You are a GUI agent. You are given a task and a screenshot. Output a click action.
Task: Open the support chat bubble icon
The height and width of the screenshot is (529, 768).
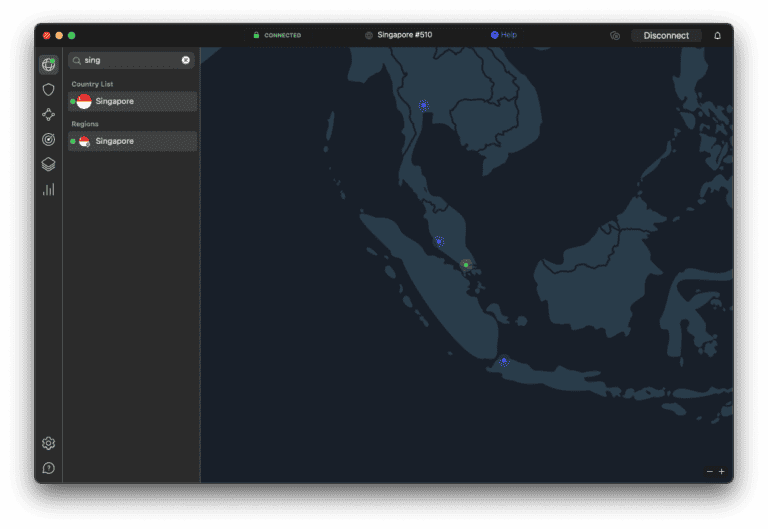48,468
